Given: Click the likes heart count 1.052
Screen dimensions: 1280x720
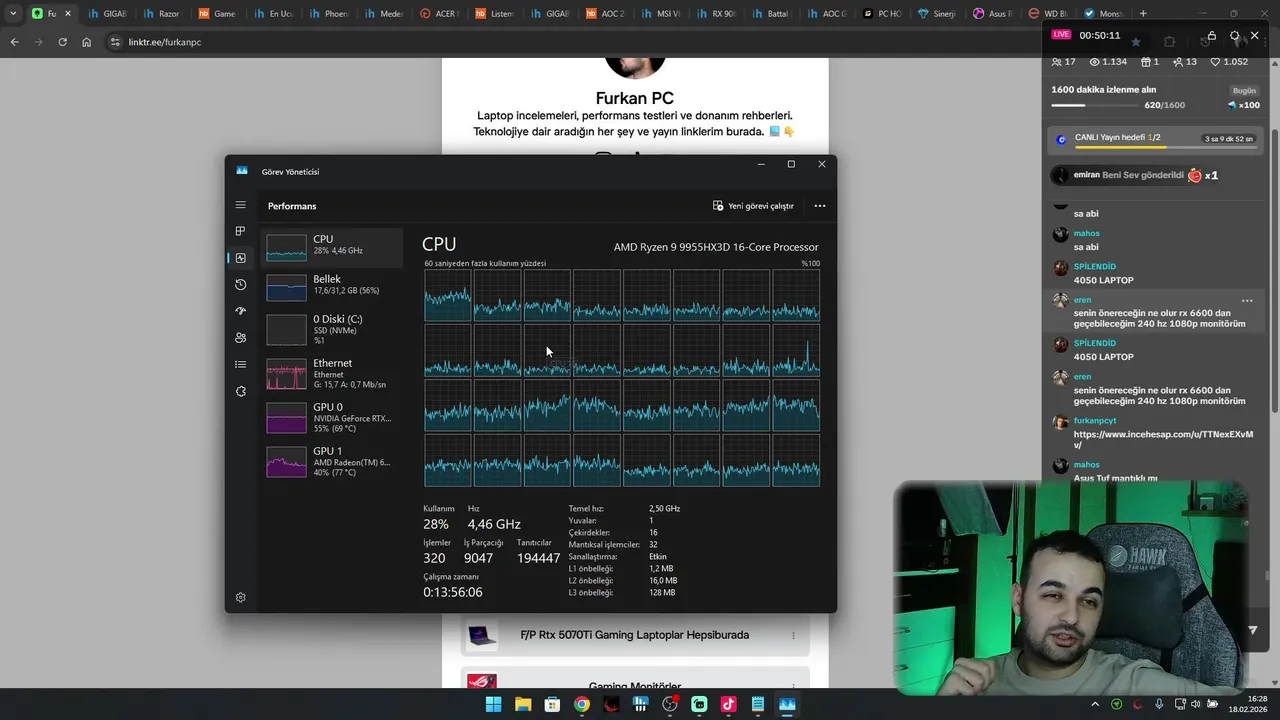Looking at the screenshot, I should pyautogui.click(x=1229, y=62).
